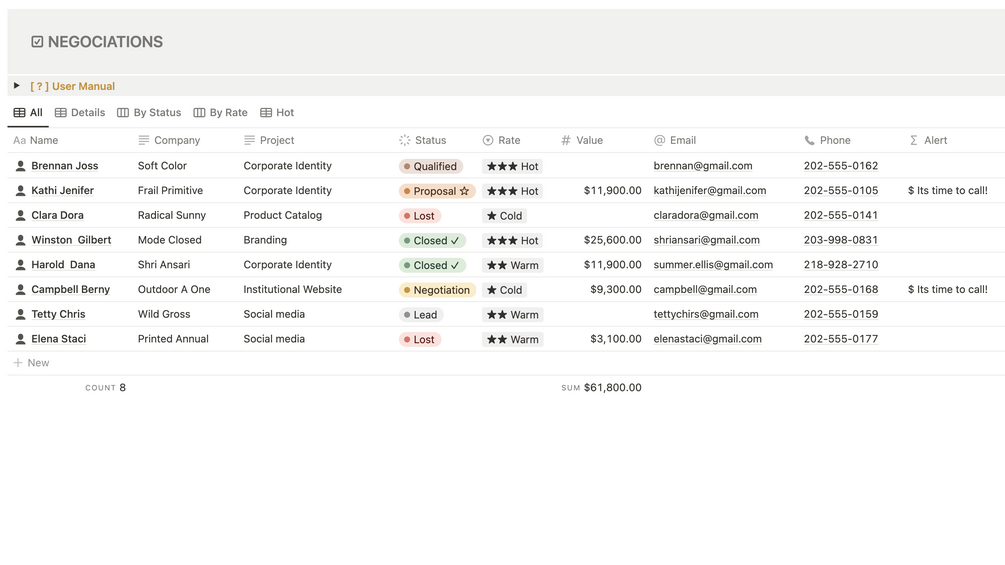Click the Name column header
The image size is (1005, 565).
[x=36, y=140]
